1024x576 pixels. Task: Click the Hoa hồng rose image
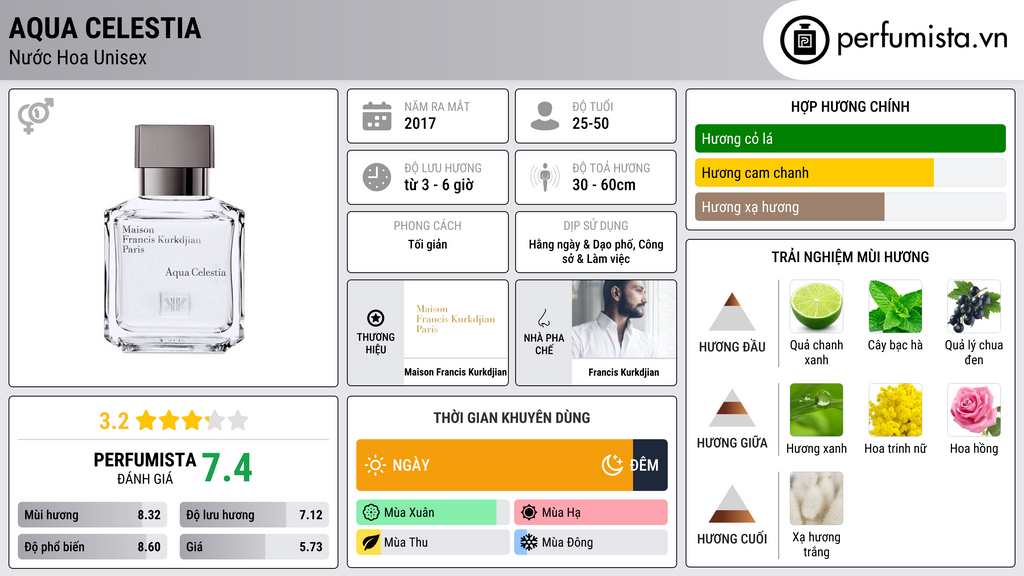pos(974,409)
